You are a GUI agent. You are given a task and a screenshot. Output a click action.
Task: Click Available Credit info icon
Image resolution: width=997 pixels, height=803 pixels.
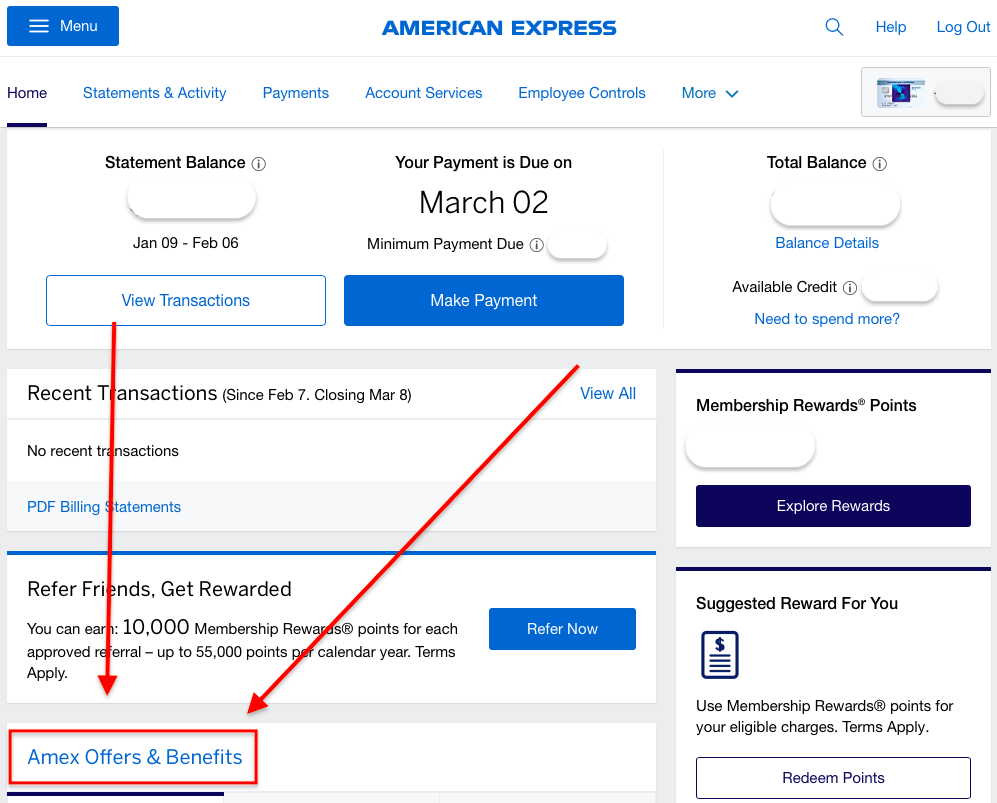[849, 288]
